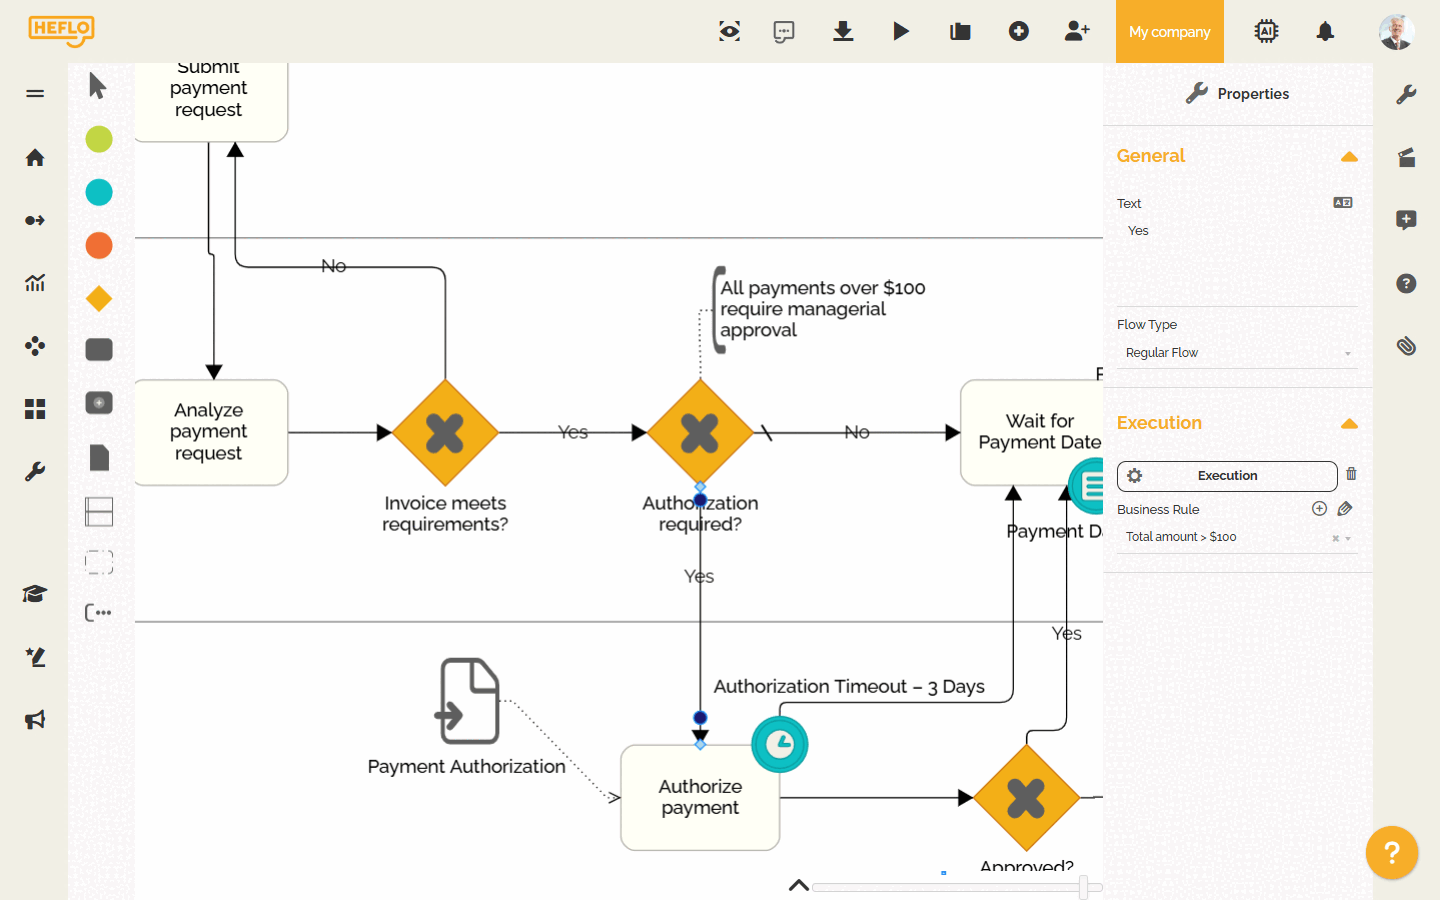Open the notifications bell

pyautogui.click(x=1325, y=32)
